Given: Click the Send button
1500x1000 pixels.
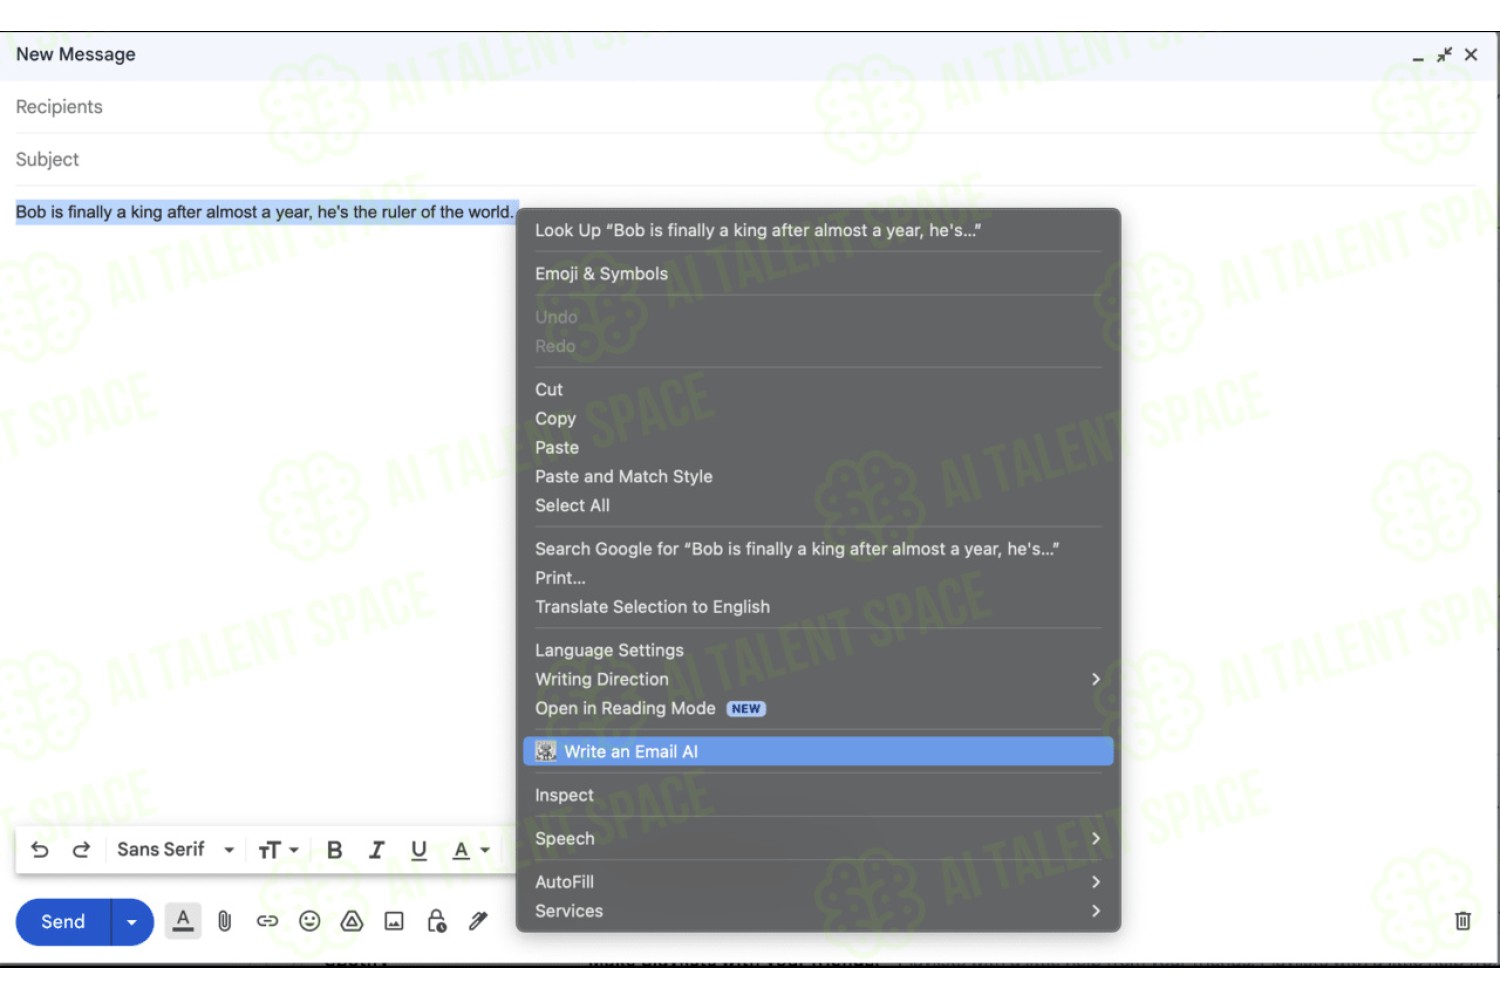Looking at the screenshot, I should [63, 922].
